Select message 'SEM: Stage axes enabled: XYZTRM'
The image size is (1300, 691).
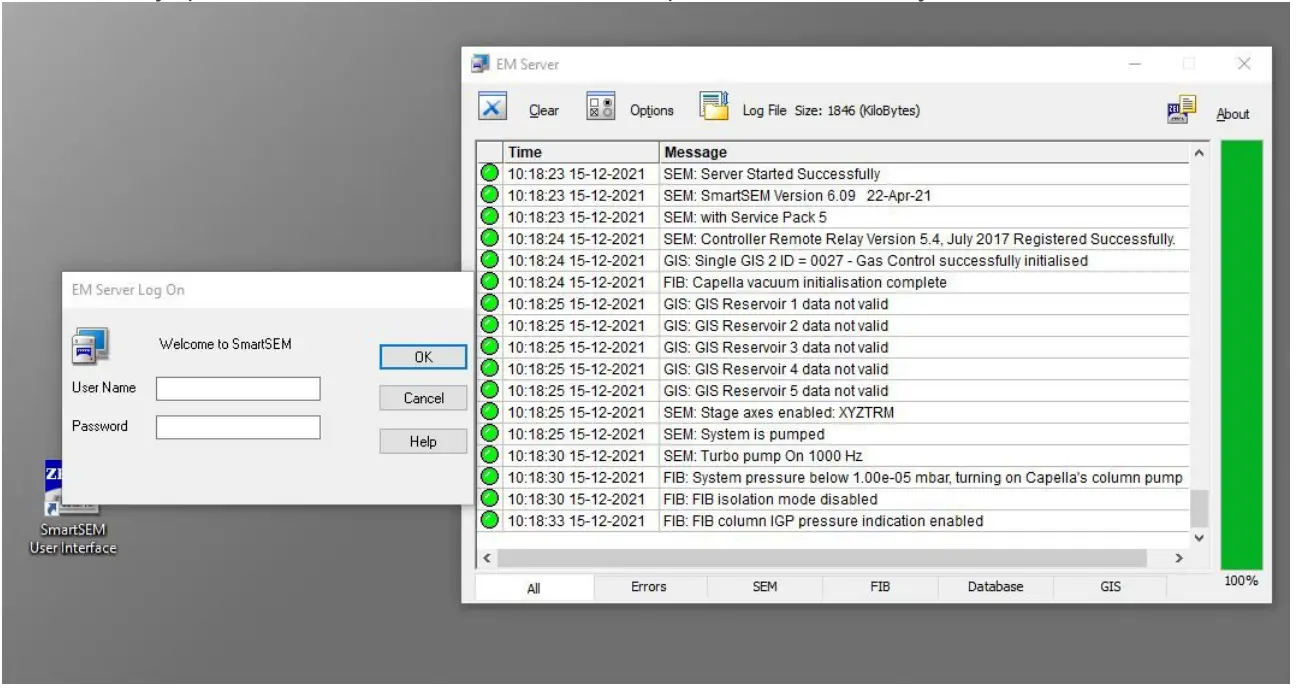coord(777,412)
